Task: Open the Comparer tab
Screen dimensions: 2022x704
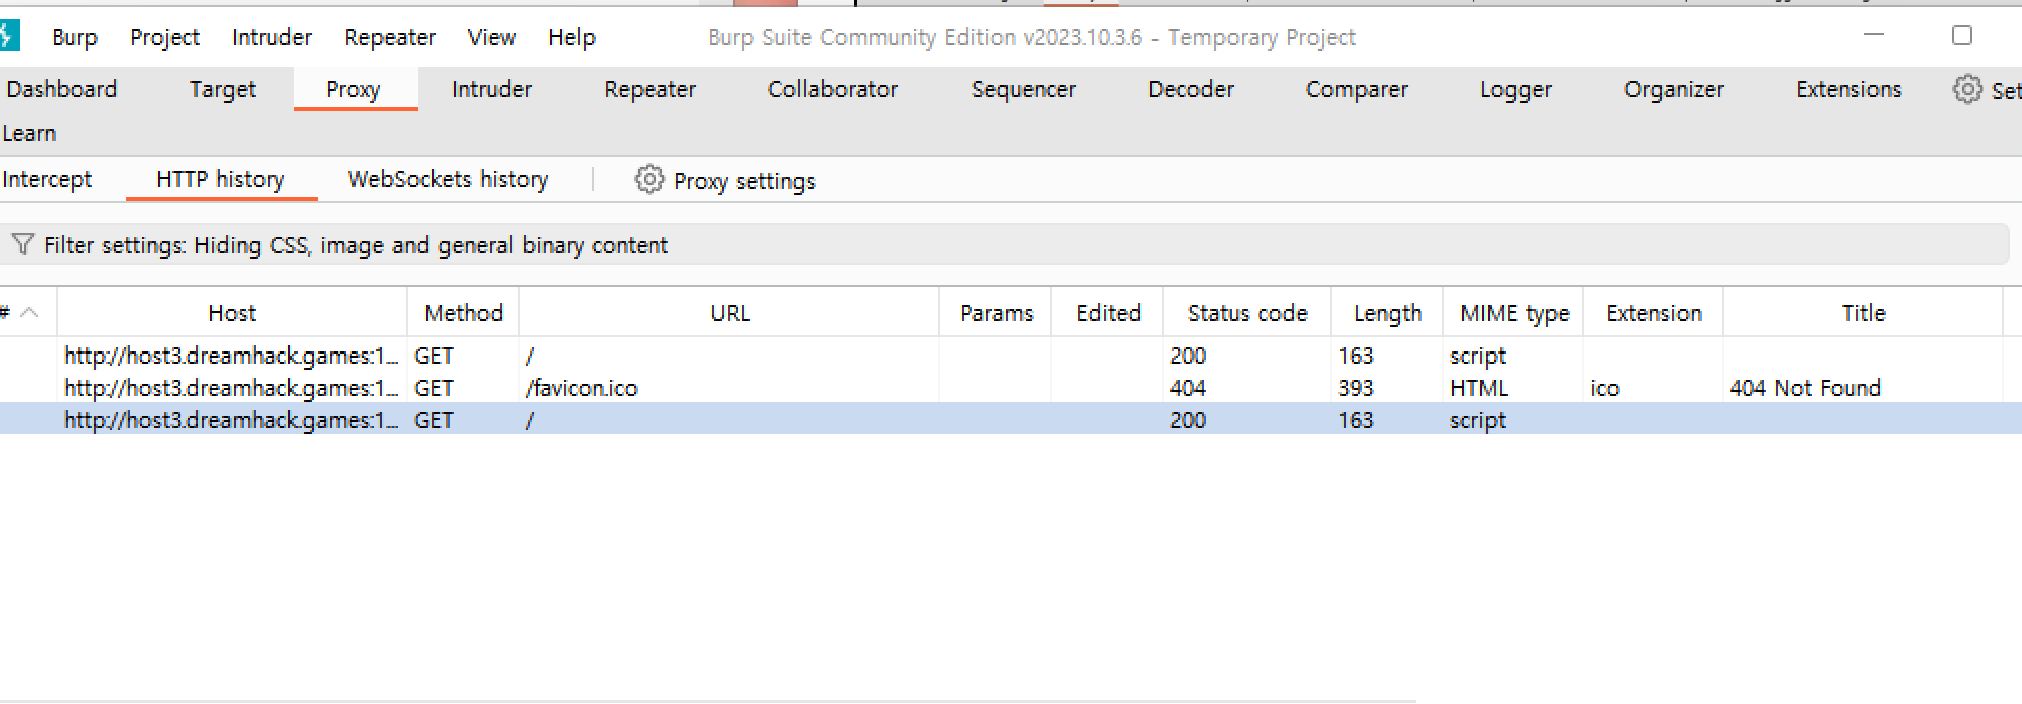Action: pos(1356,89)
